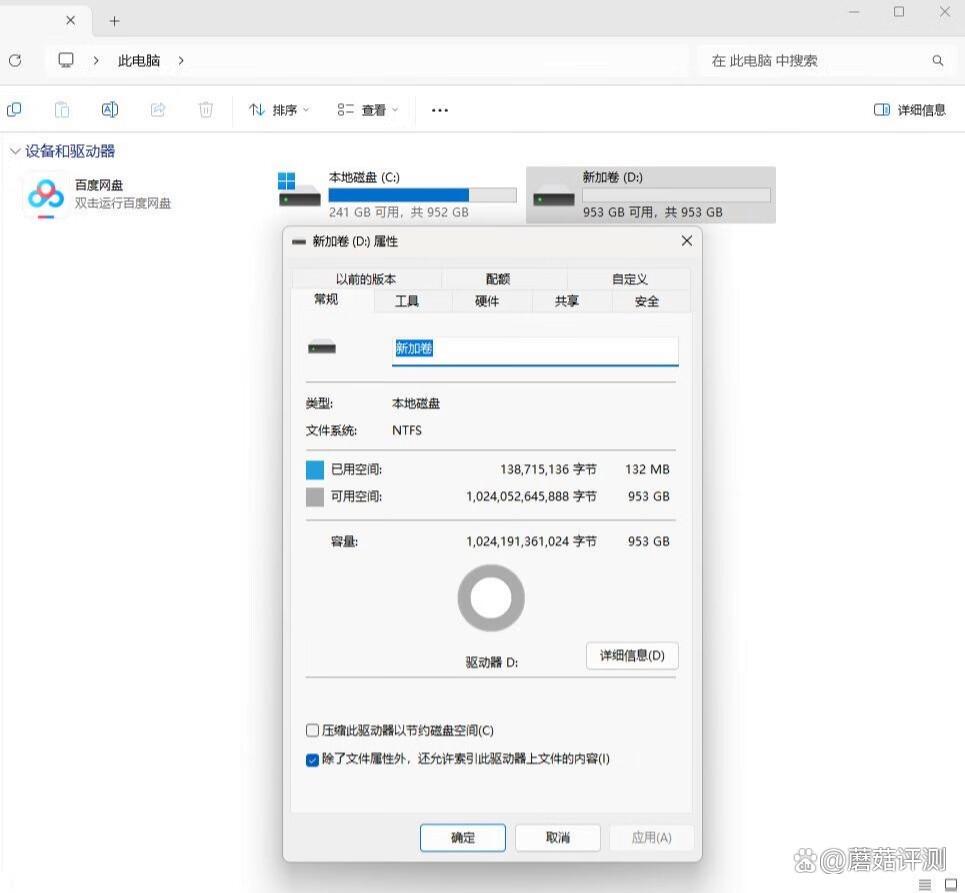This screenshot has width=965, height=893.
Task: Switch to the 工具 tab
Action: (407, 301)
